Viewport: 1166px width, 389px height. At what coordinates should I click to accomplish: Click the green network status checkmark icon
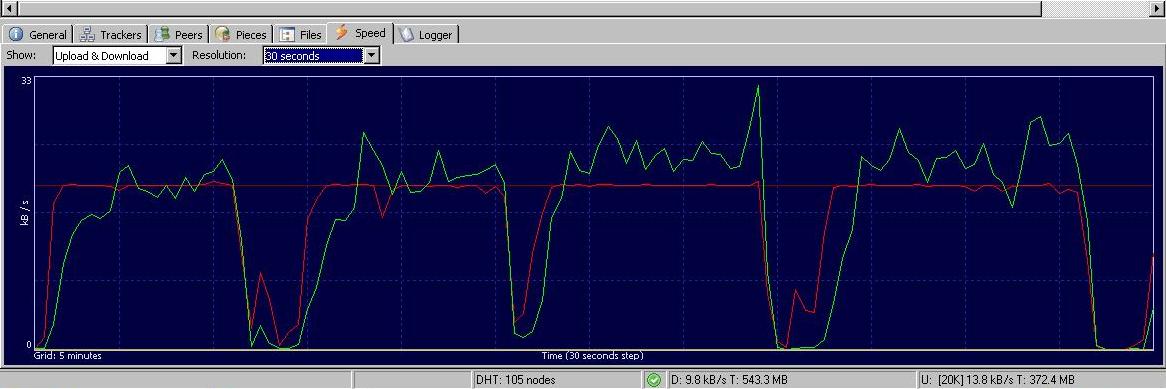pyautogui.click(x=654, y=380)
